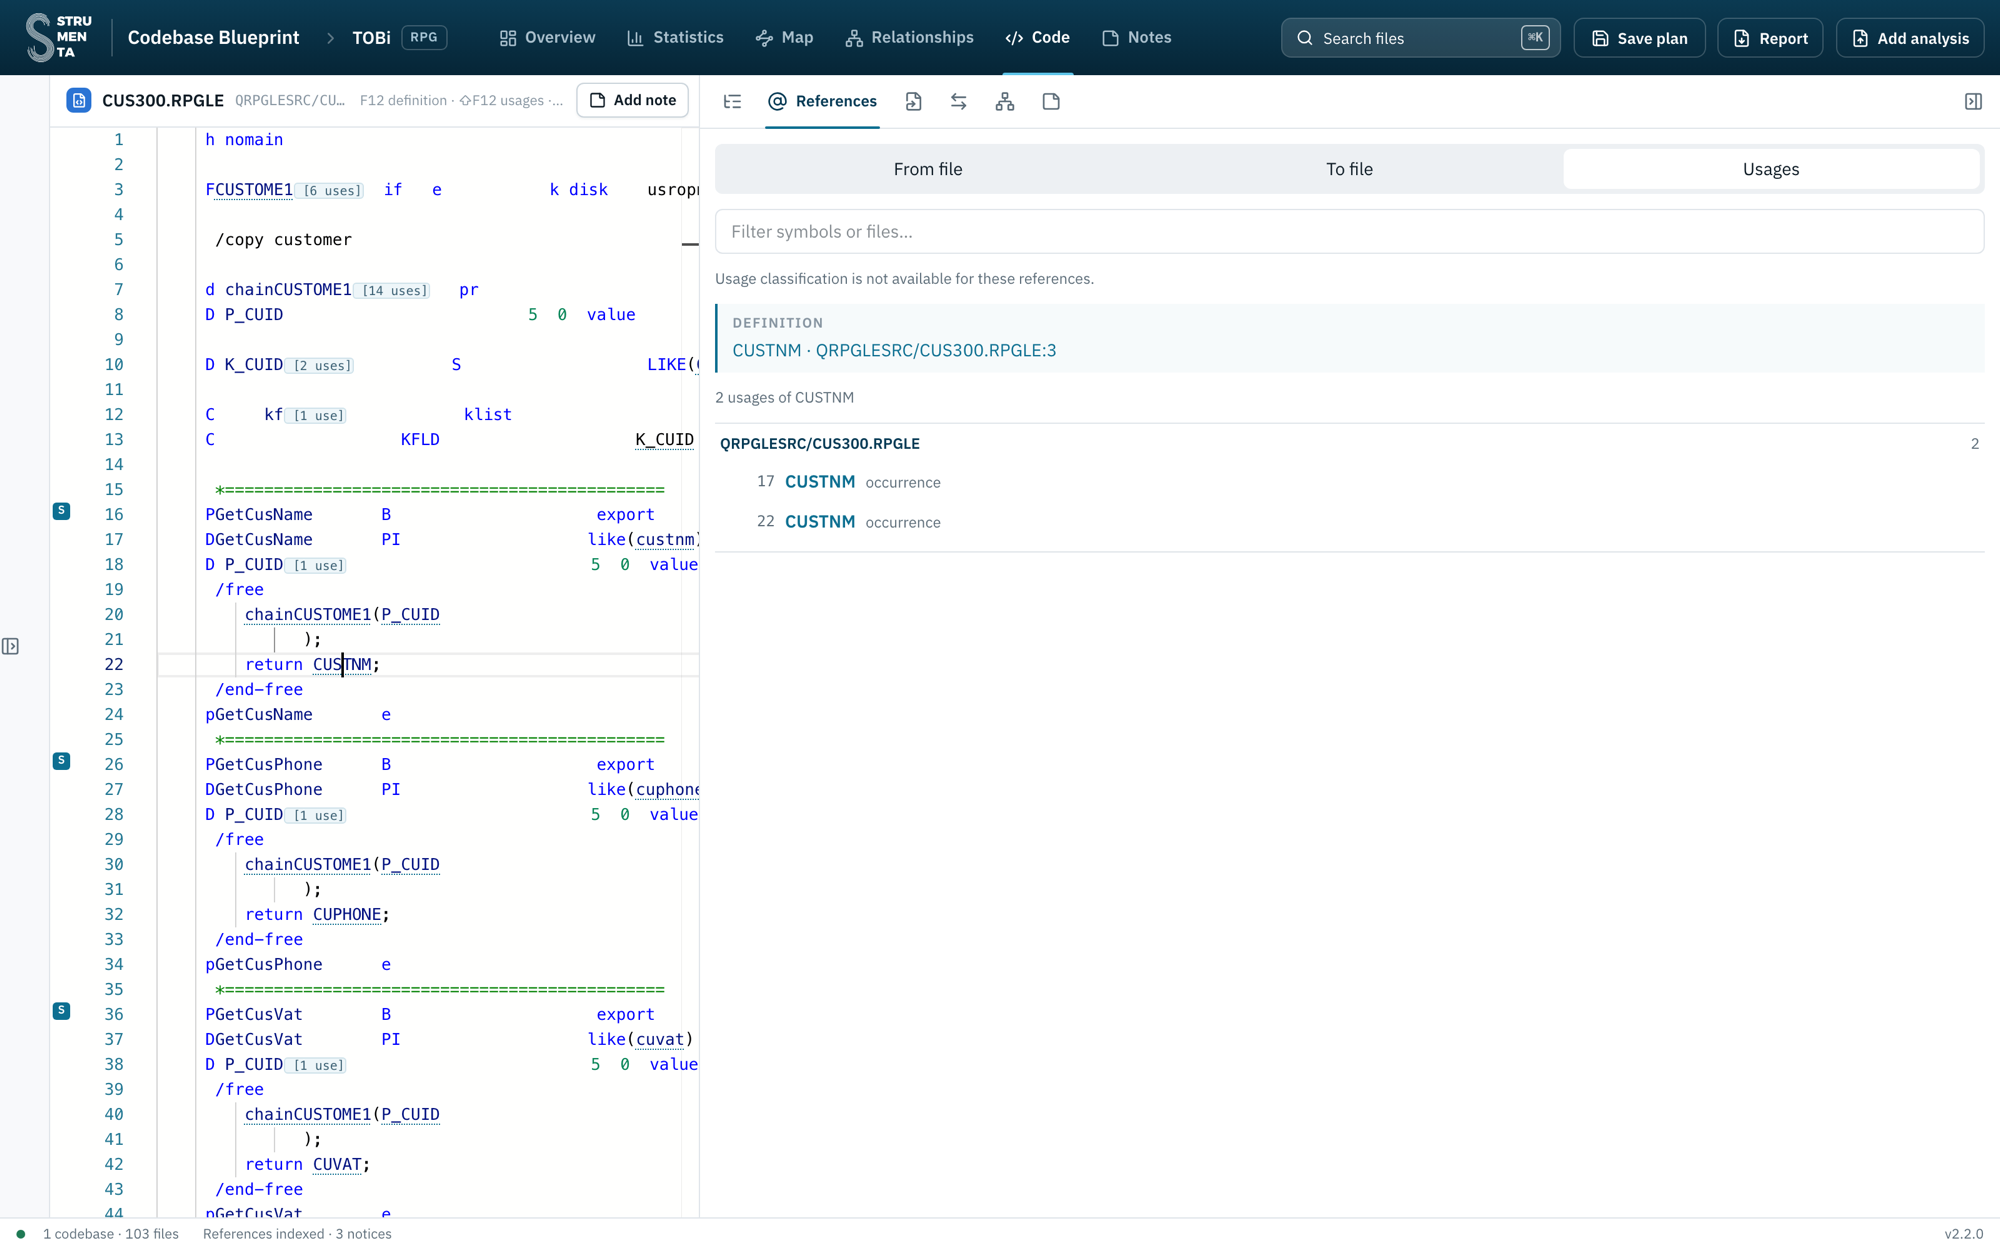Viewport: 2000px width, 1250px height.
Task: Open the Code tab
Action: tap(1038, 37)
